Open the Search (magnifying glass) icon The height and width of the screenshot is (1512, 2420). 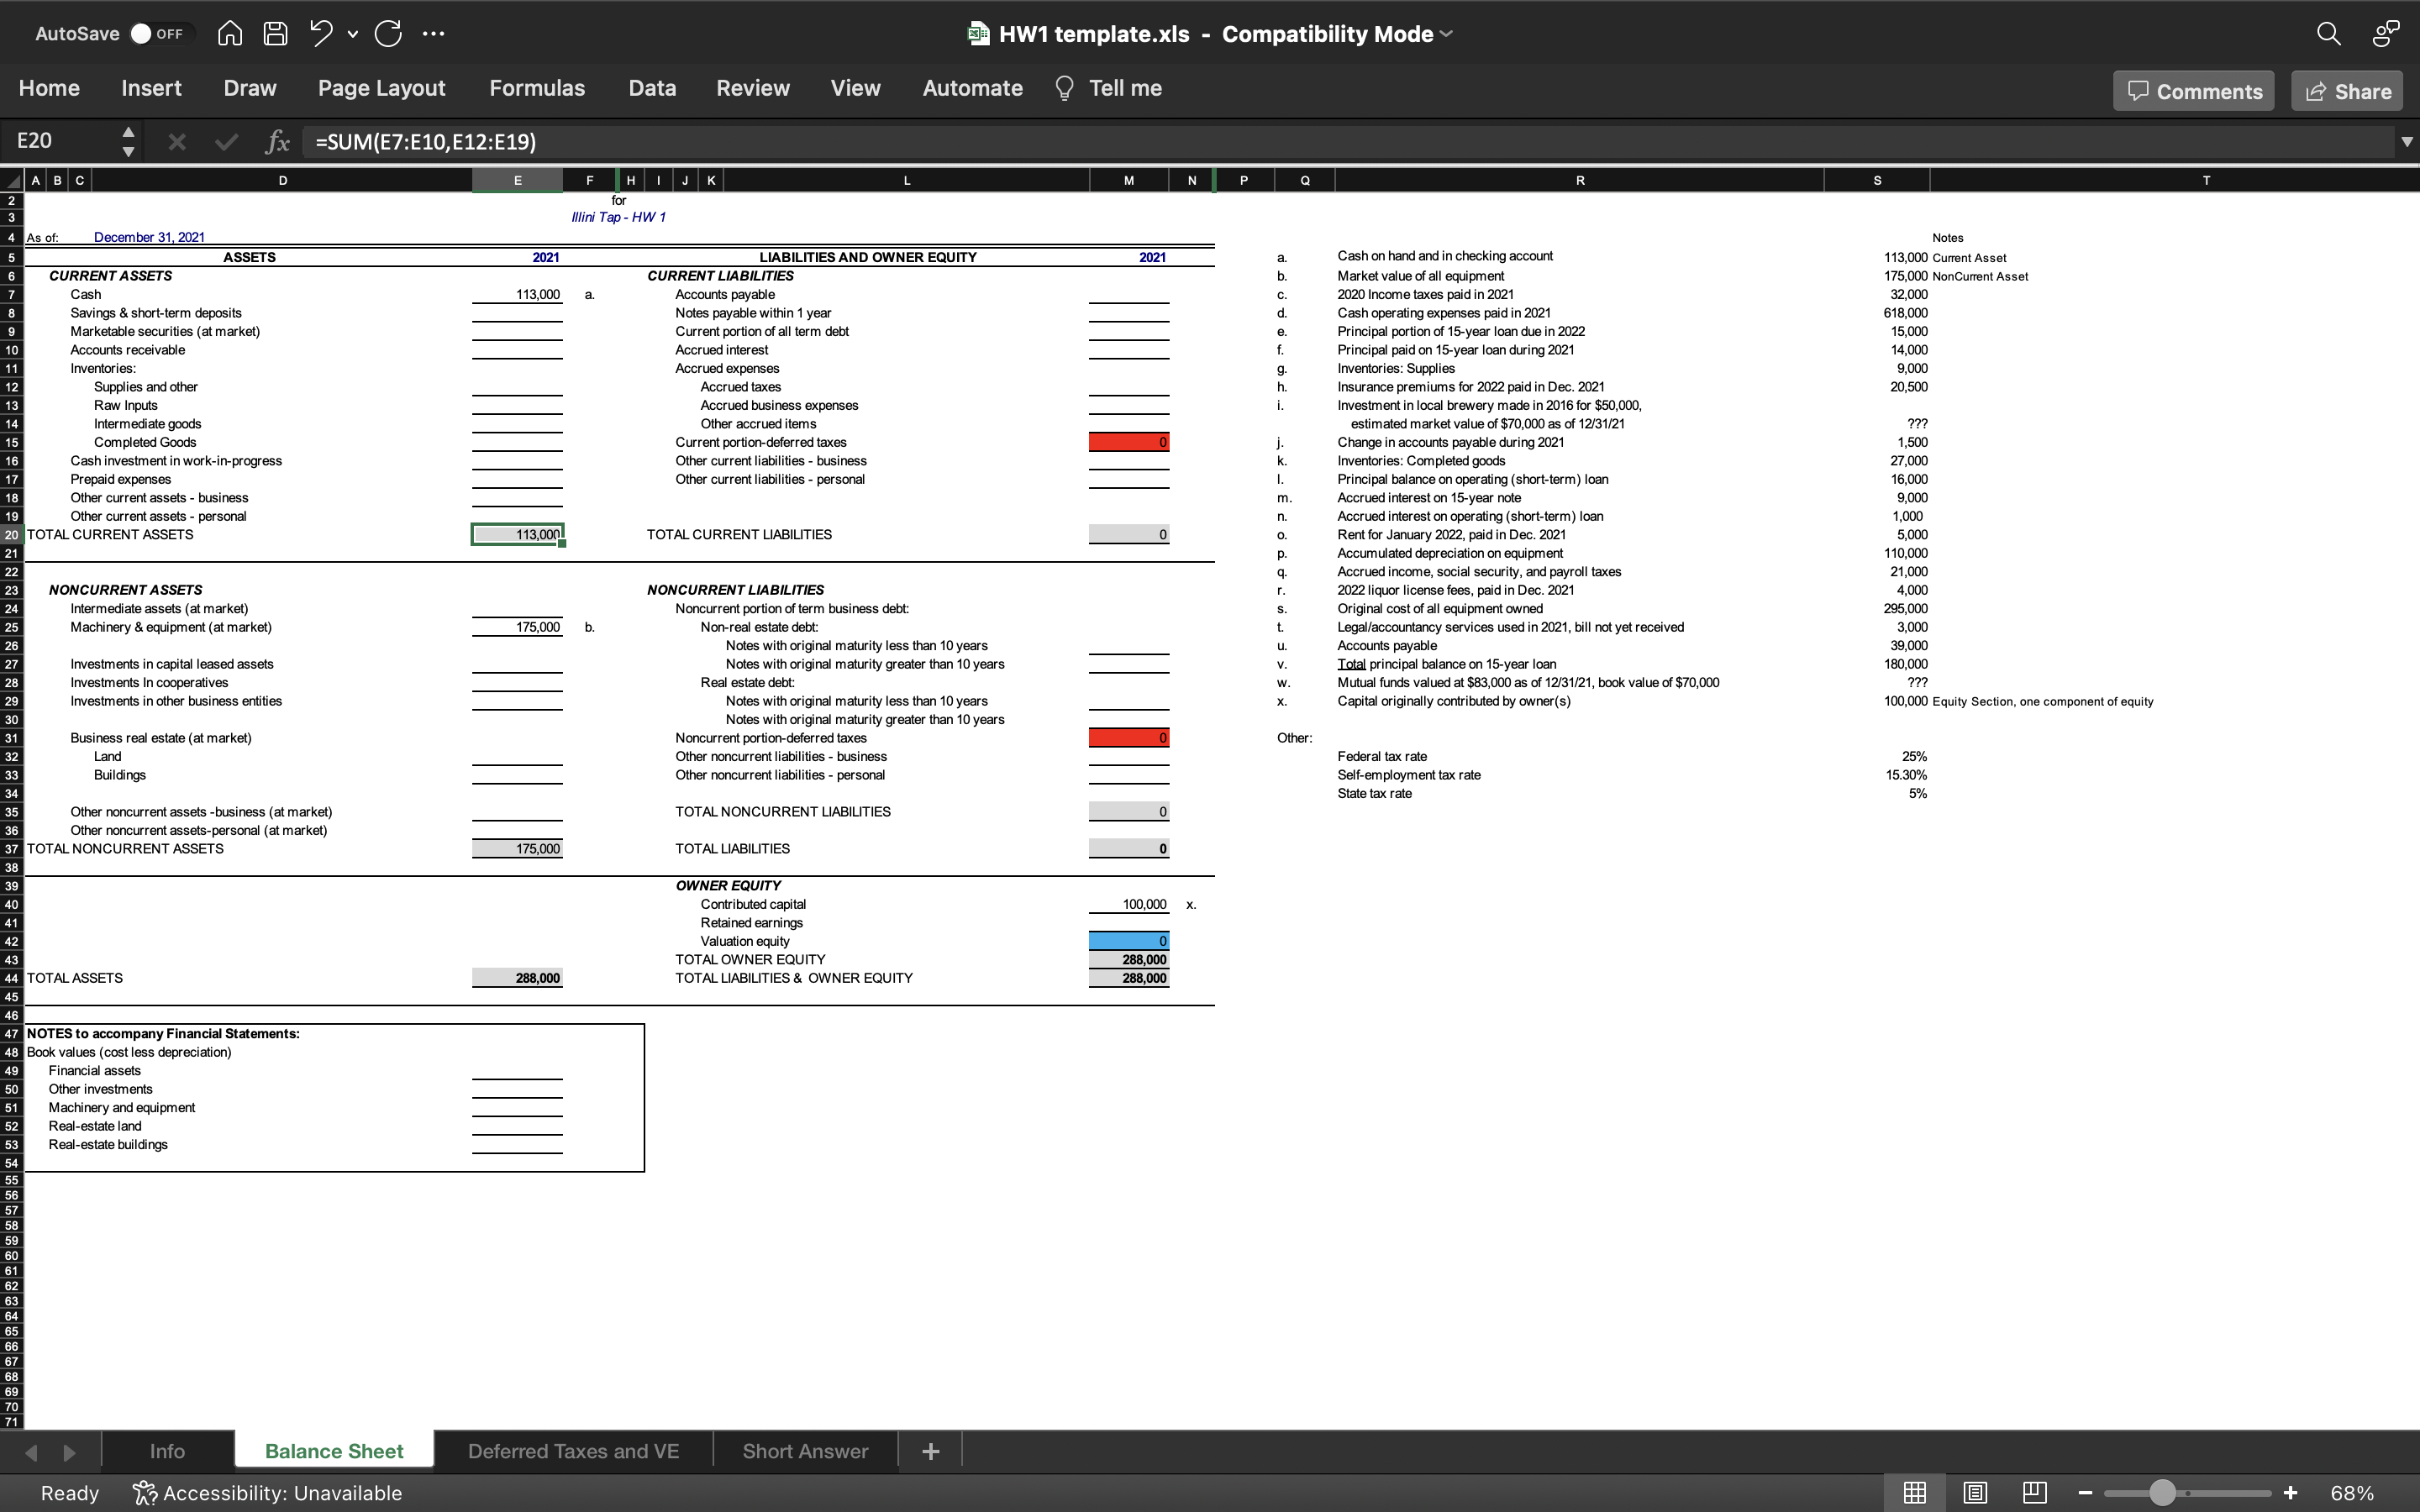click(x=2329, y=33)
